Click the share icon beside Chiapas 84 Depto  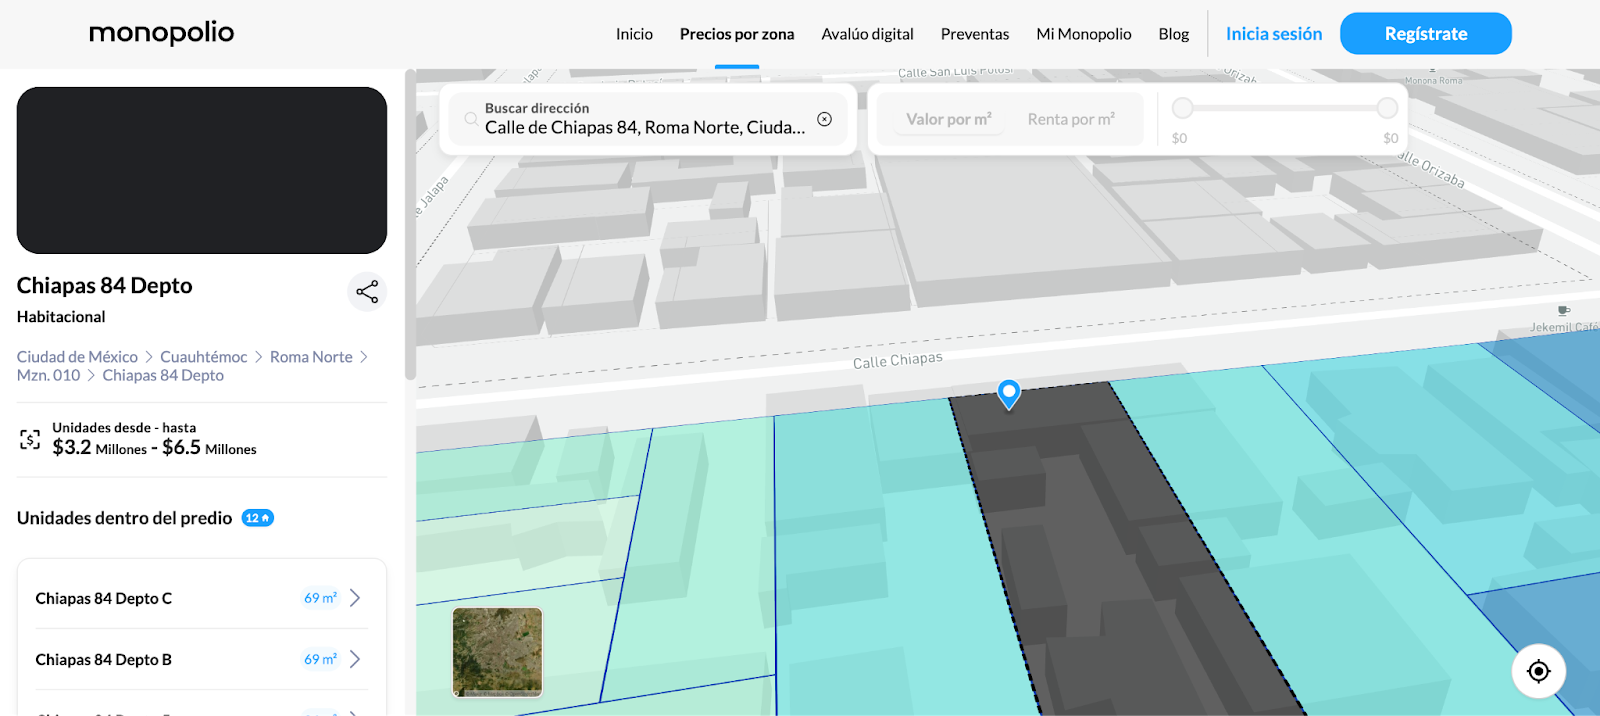[367, 292]
